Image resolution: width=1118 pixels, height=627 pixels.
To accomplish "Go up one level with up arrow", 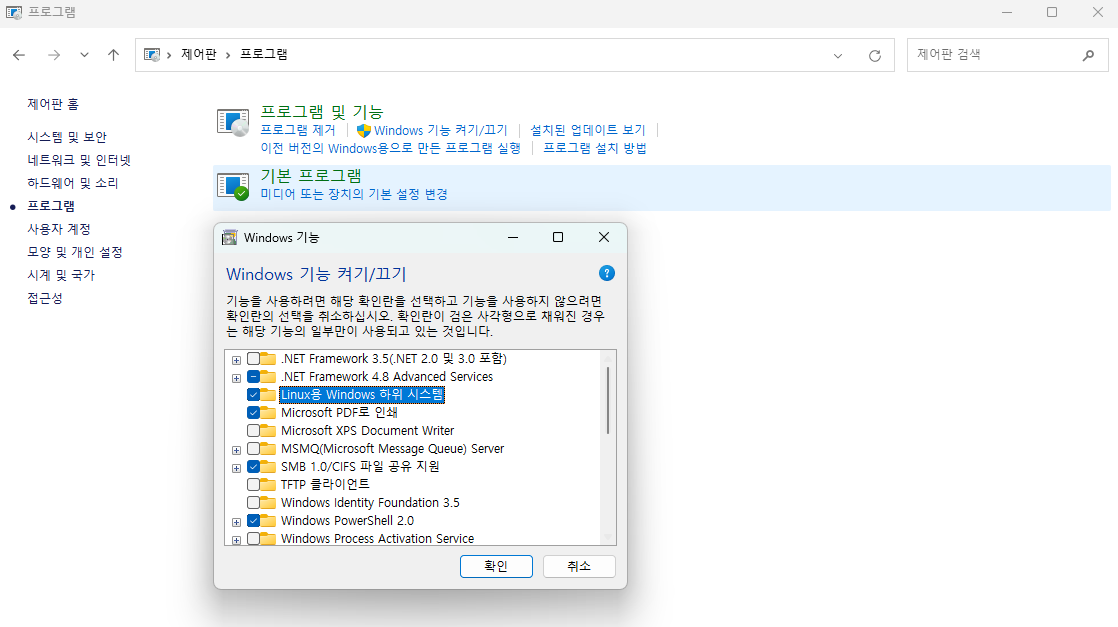I will 113,55.
